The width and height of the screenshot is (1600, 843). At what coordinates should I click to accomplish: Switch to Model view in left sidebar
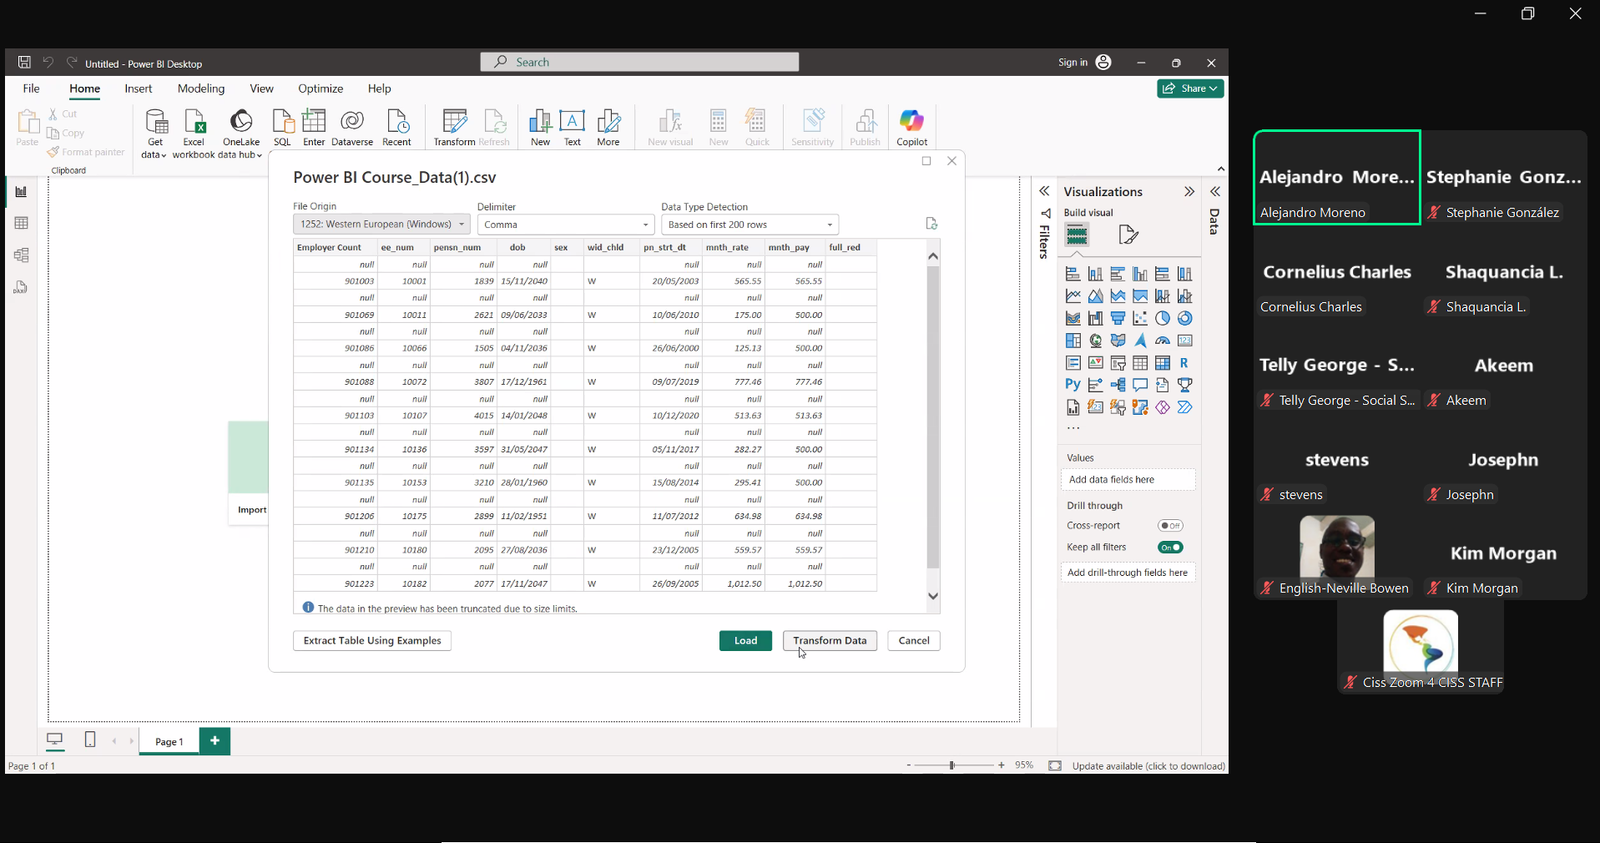click(x=21, y=255)
